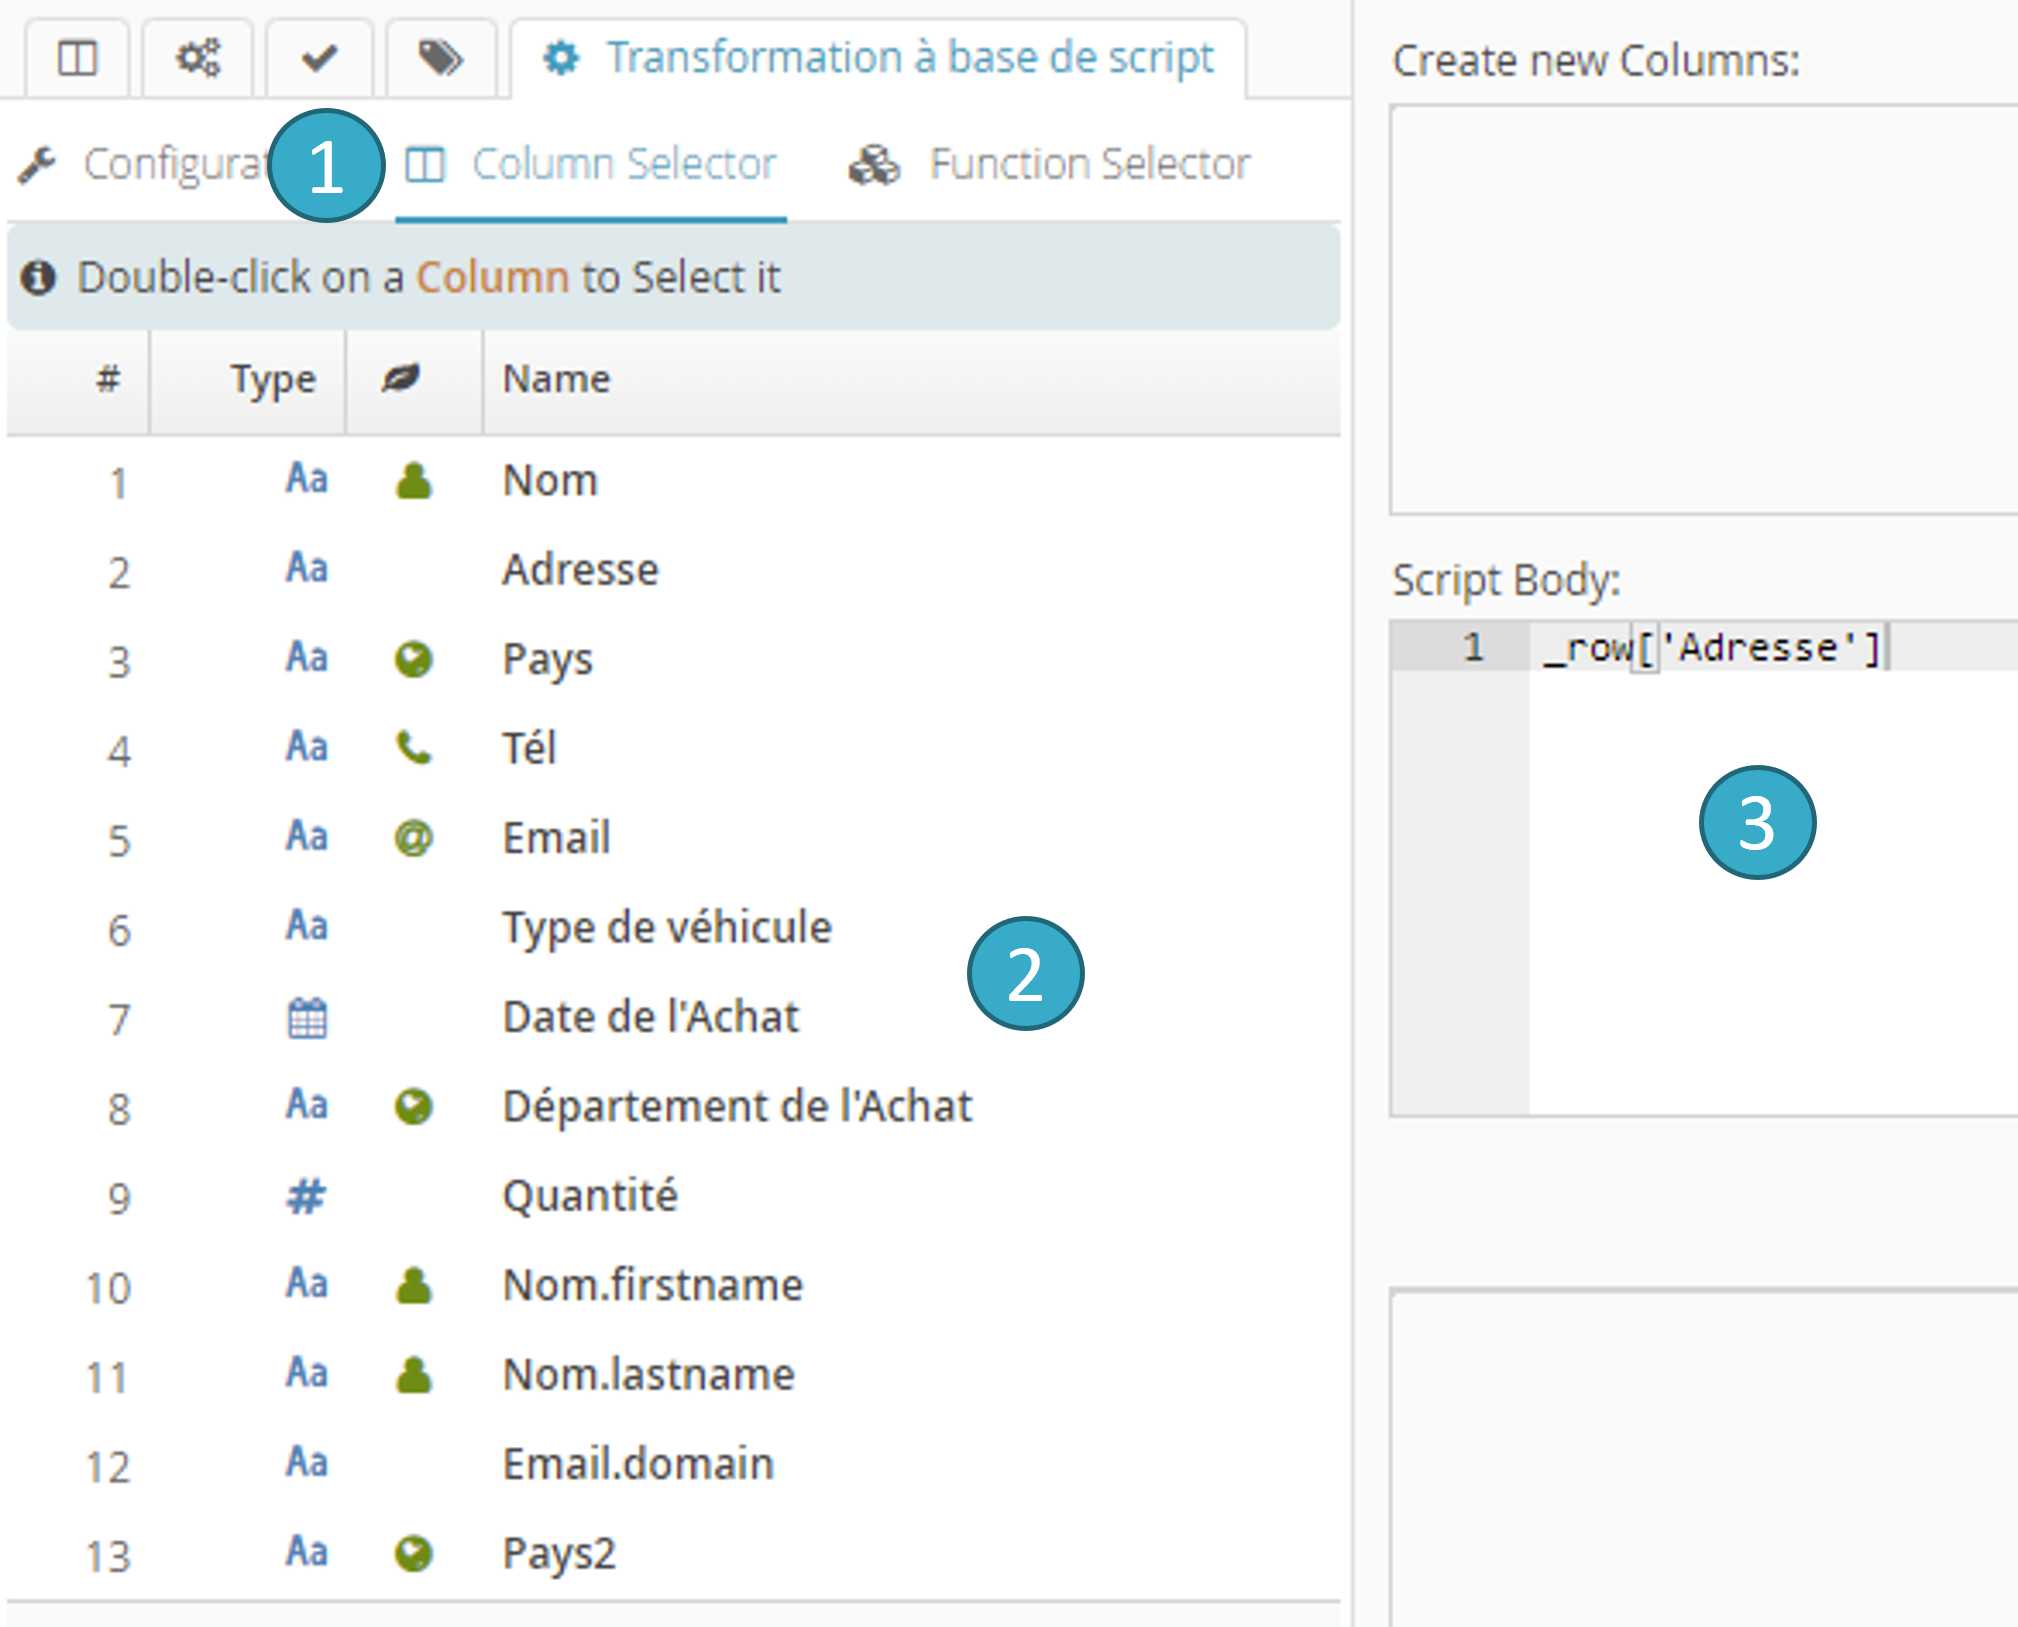Image resolution: width=2018 pixels, height=1627 pixels.
Task: Click the Function Selector cubes icon
Action: [874, 165]
